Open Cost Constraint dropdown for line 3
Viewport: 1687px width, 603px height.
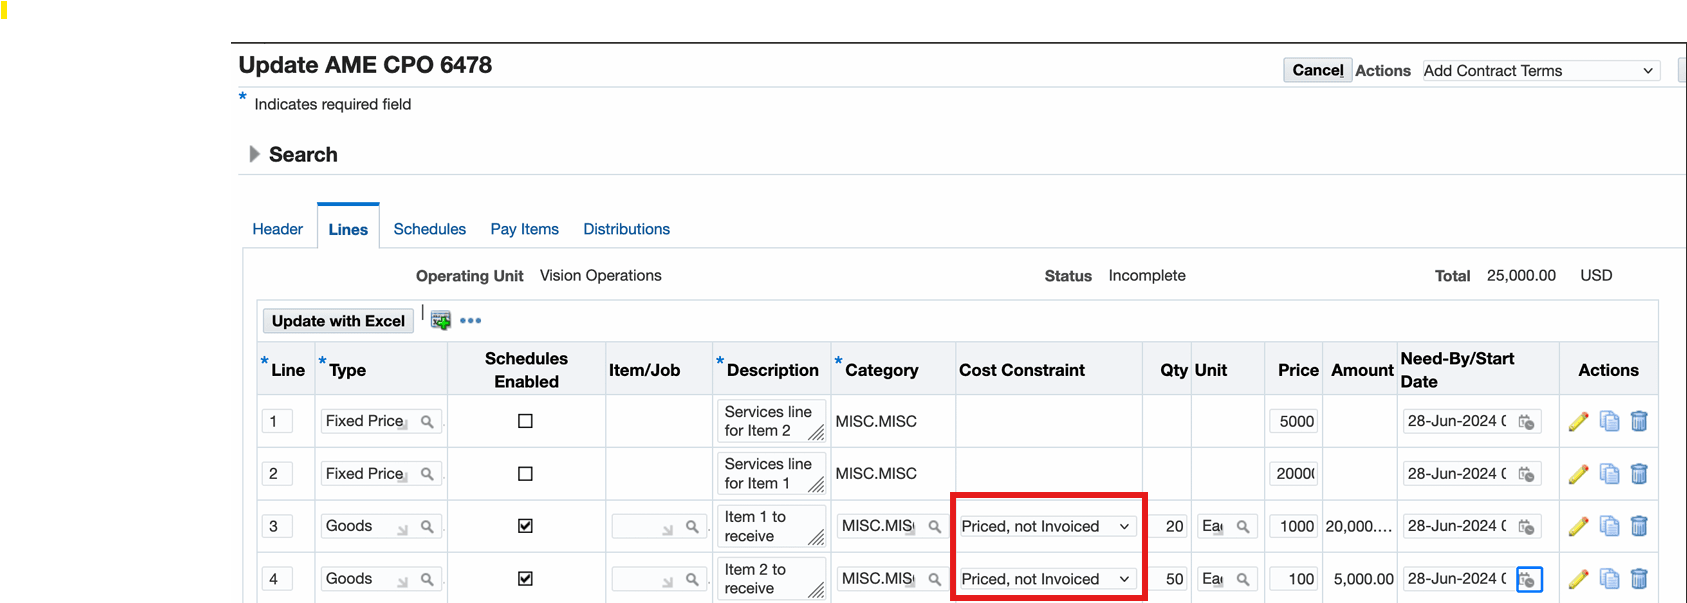(1046, 526)
